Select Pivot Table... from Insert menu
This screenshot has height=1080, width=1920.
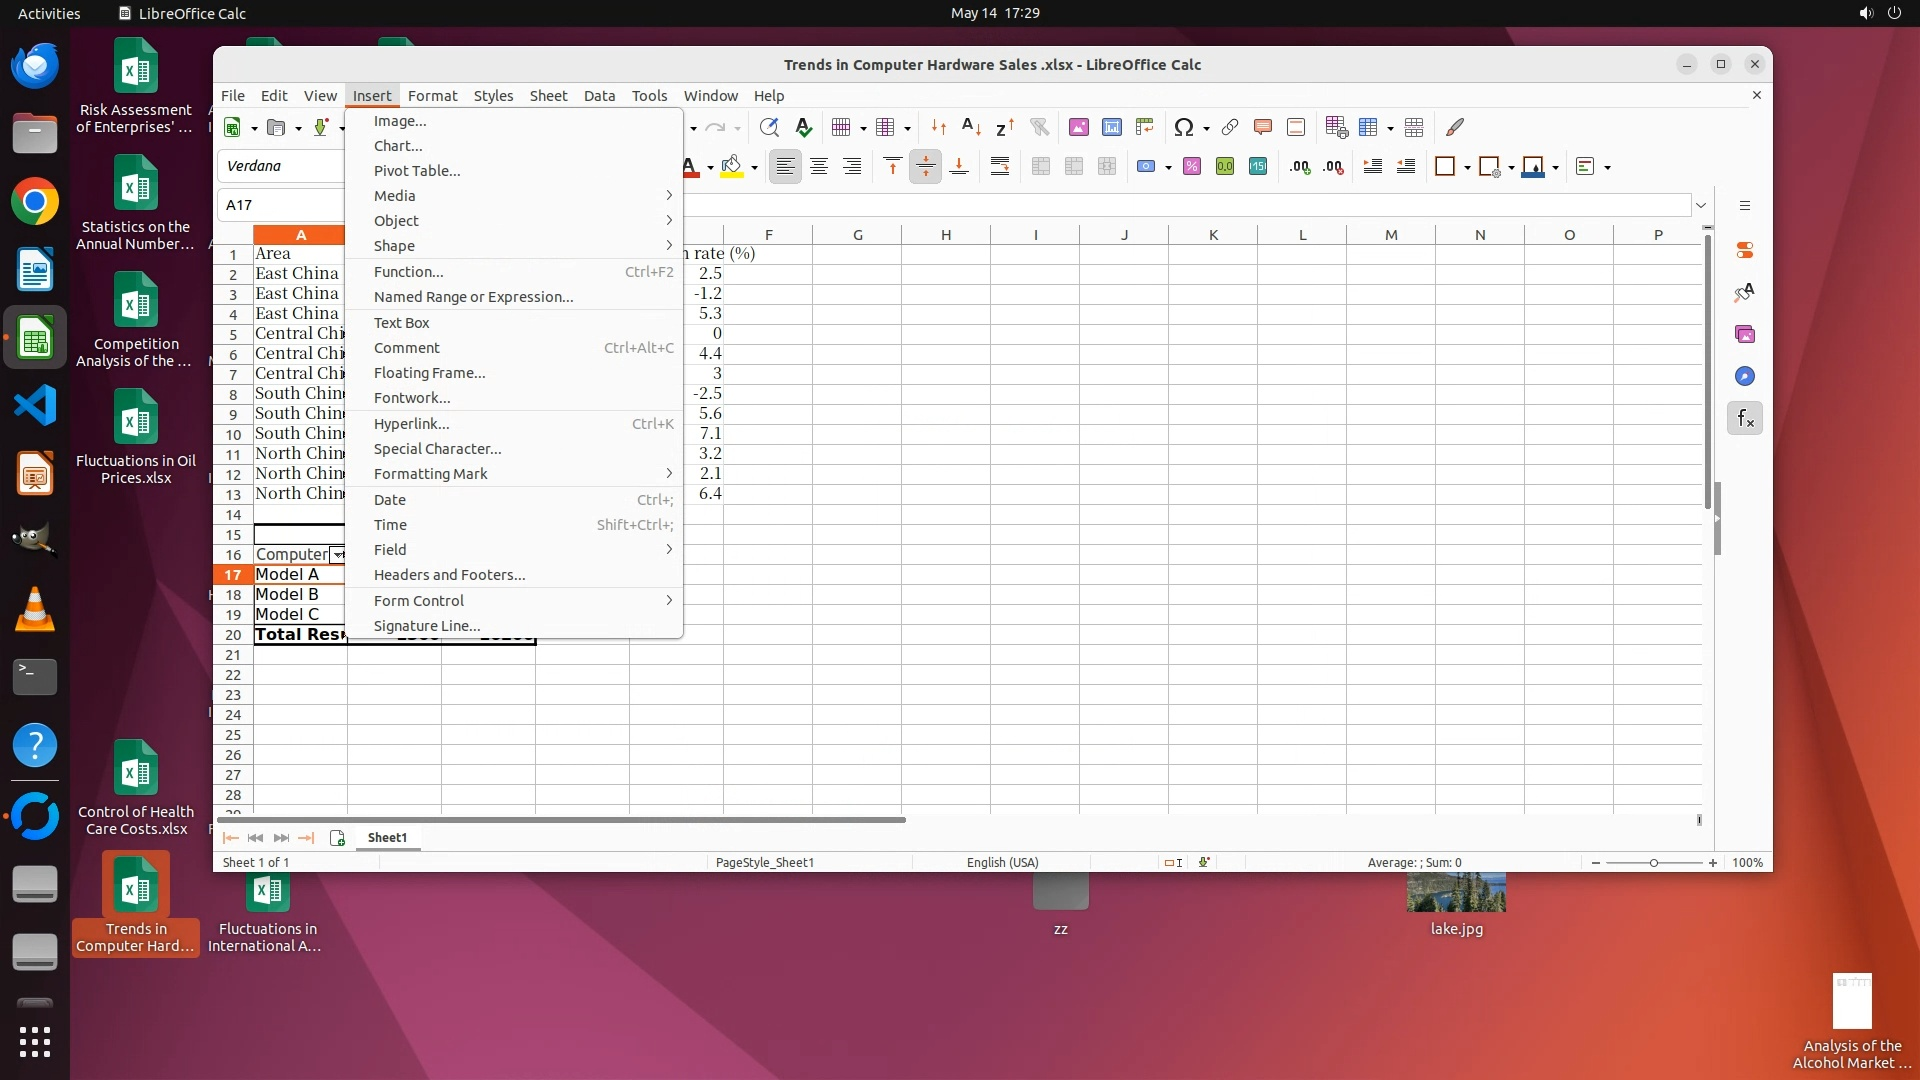point(417,171)
